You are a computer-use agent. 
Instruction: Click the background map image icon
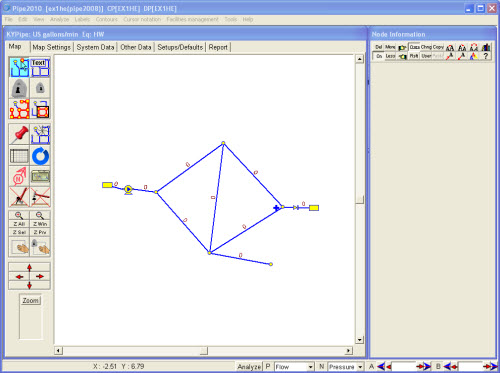(x=40, y=176)
